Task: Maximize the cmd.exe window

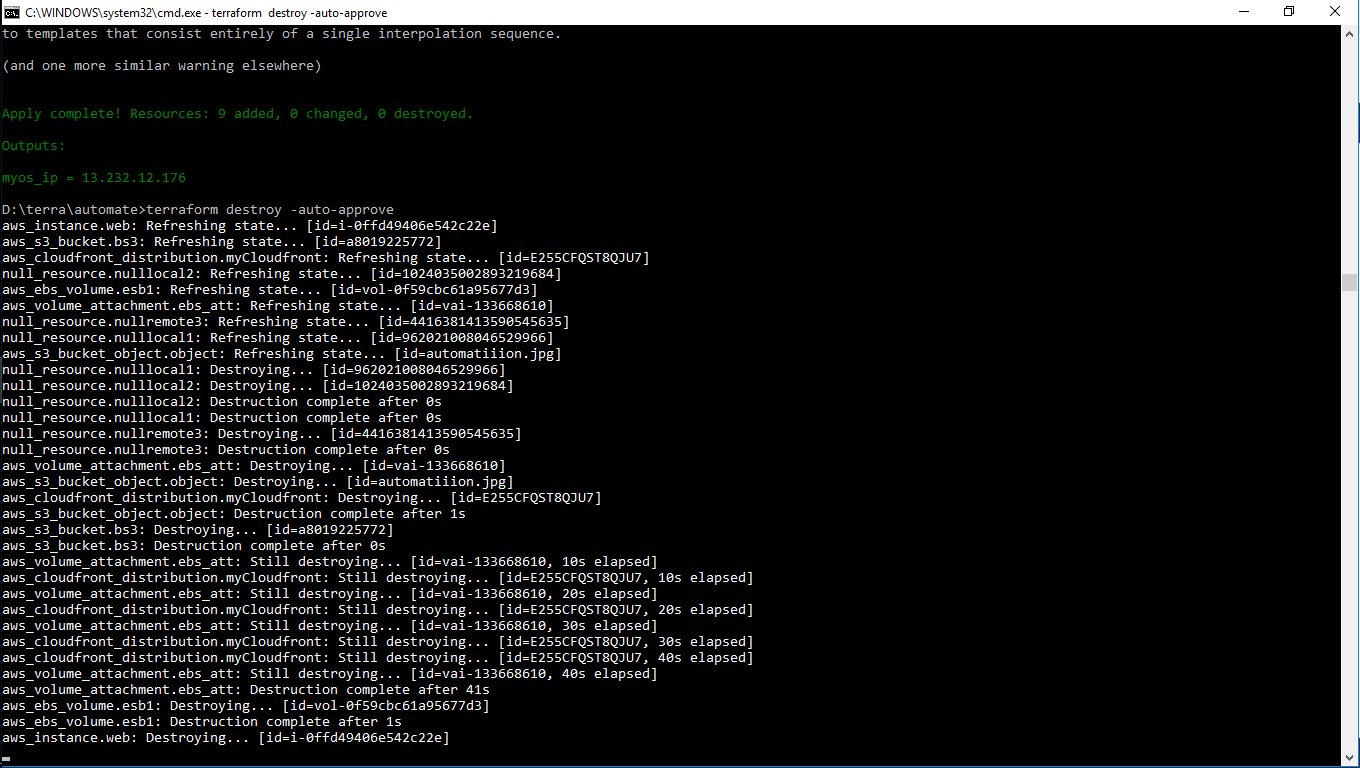Action: pyautogui.click(x=1290, y=12)
